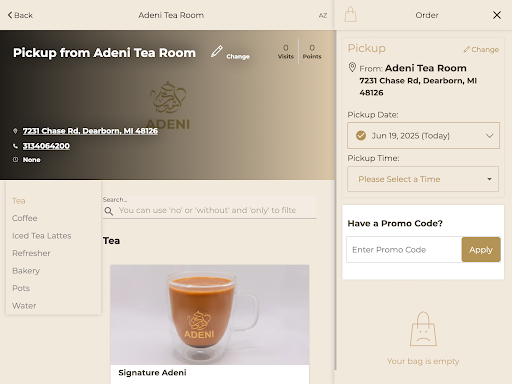Click the pencil Change icon in the banner

point(217,52)
